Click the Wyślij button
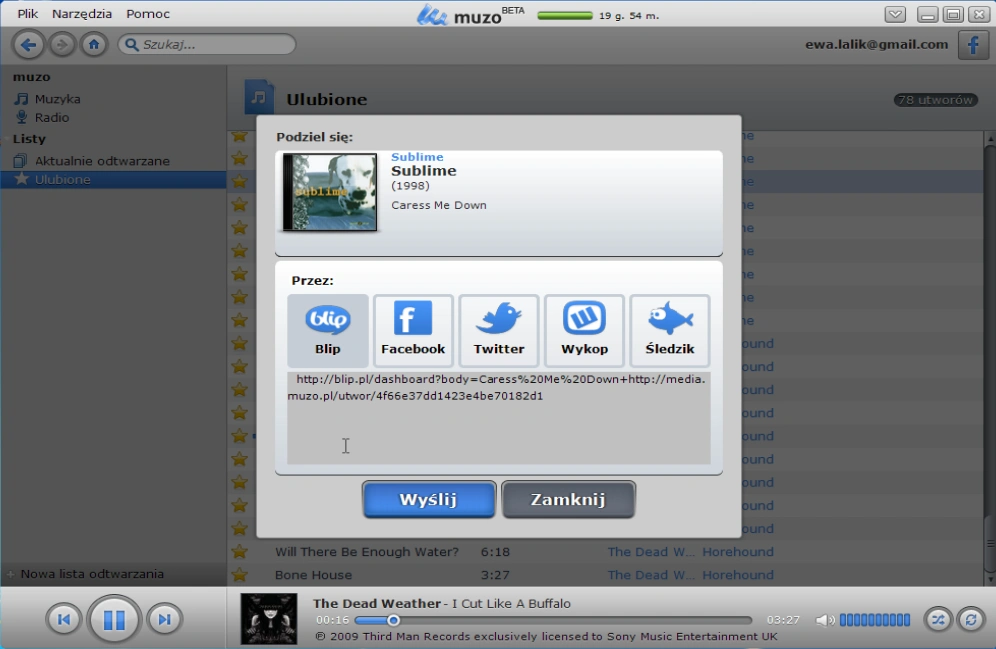Viewport: 996px width, 649px height. (429, 500)
